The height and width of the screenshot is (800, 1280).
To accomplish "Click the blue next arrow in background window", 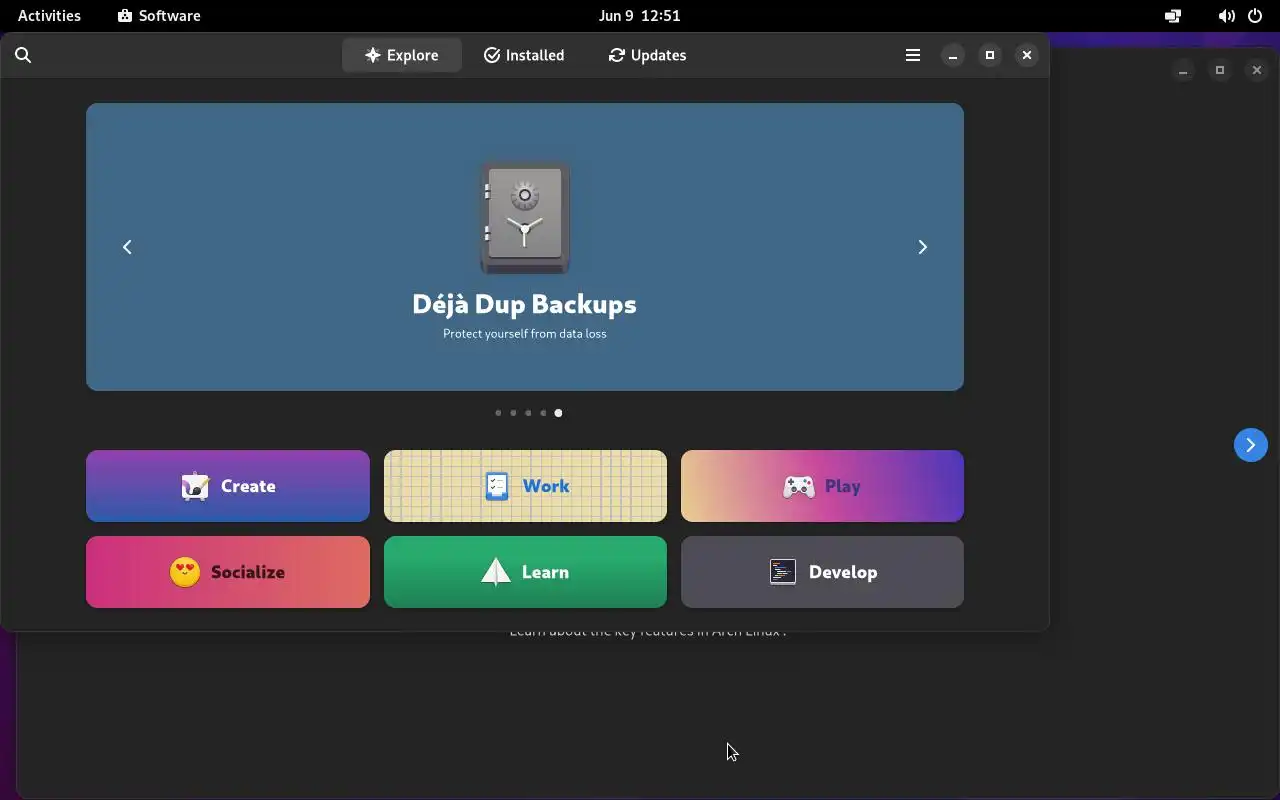I will point(1251,445).
